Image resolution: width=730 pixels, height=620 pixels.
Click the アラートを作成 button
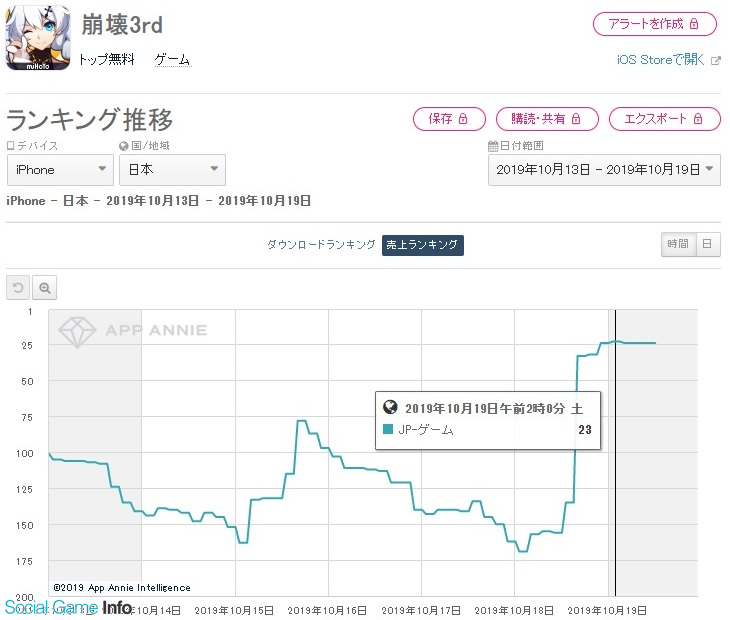coord(655,24)
